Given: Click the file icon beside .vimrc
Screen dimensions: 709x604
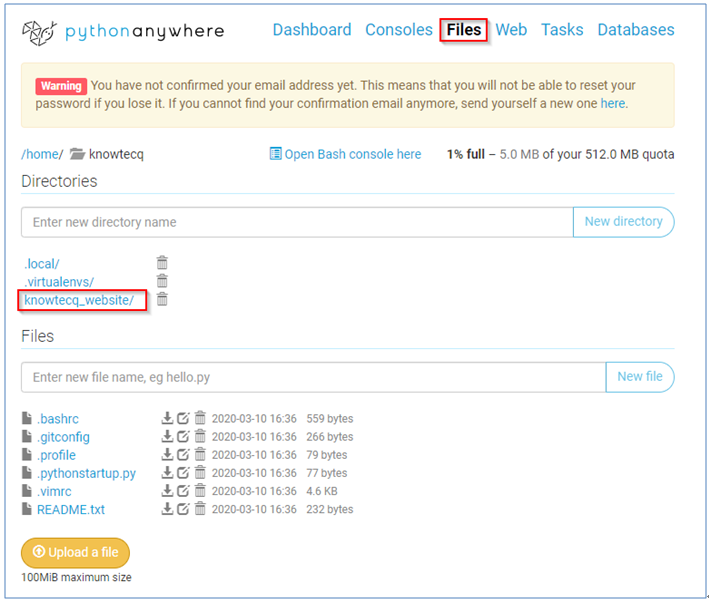Looking at the screenshot, I should [27, 491].
